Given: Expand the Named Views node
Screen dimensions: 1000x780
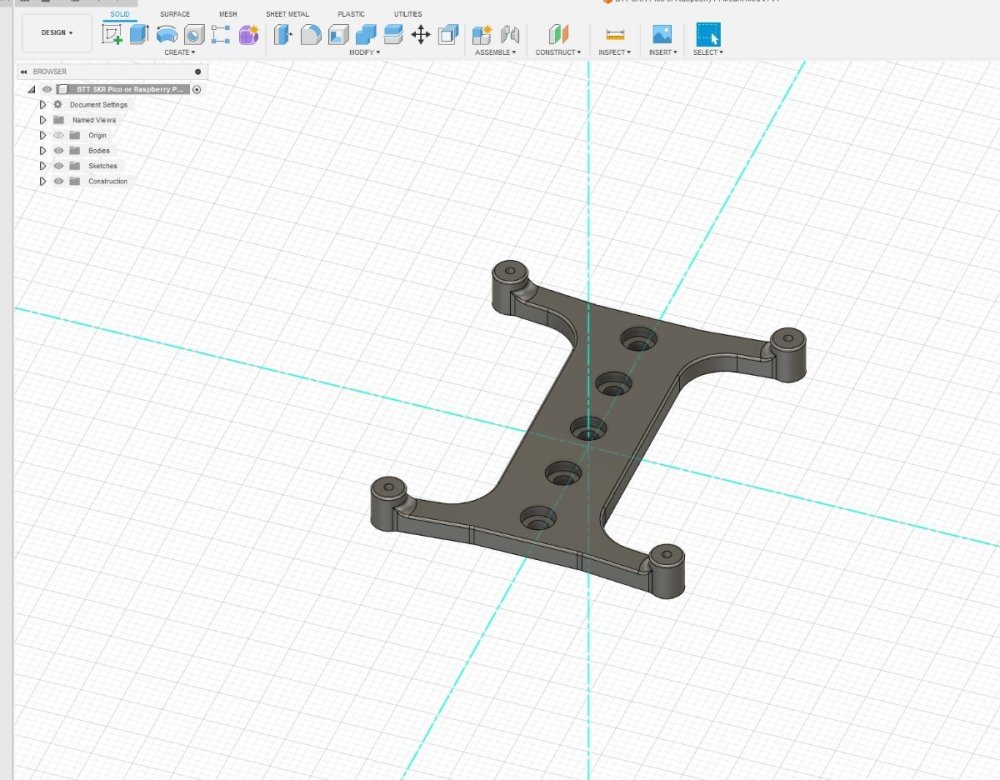Looking at the screenshot, I should (43, 120).
